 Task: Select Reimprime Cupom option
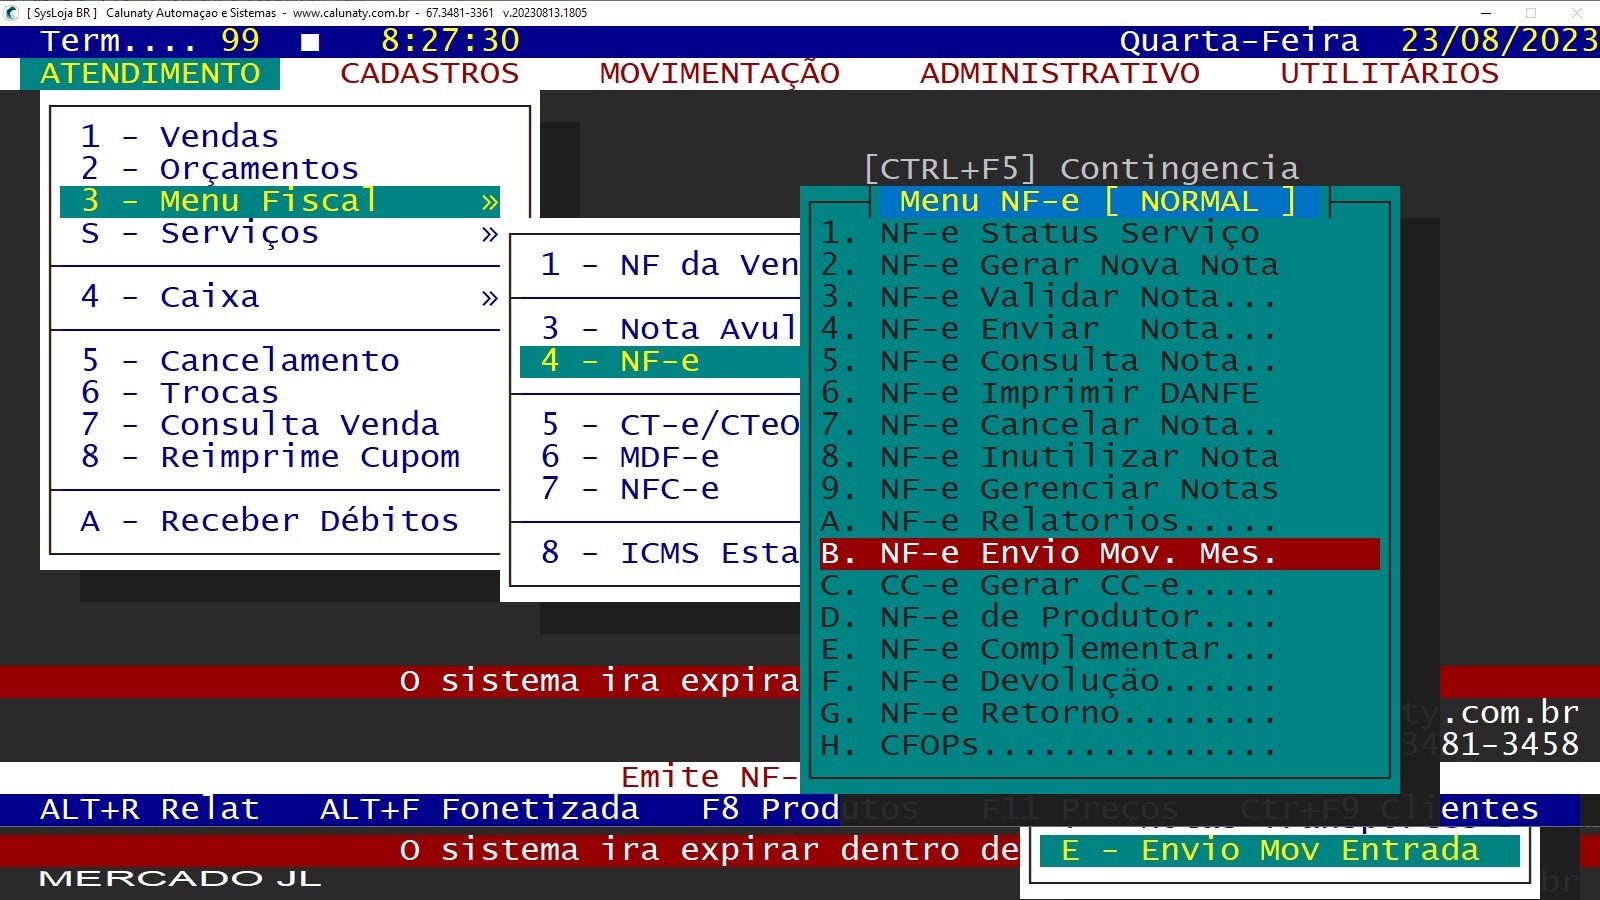point(270,457)
